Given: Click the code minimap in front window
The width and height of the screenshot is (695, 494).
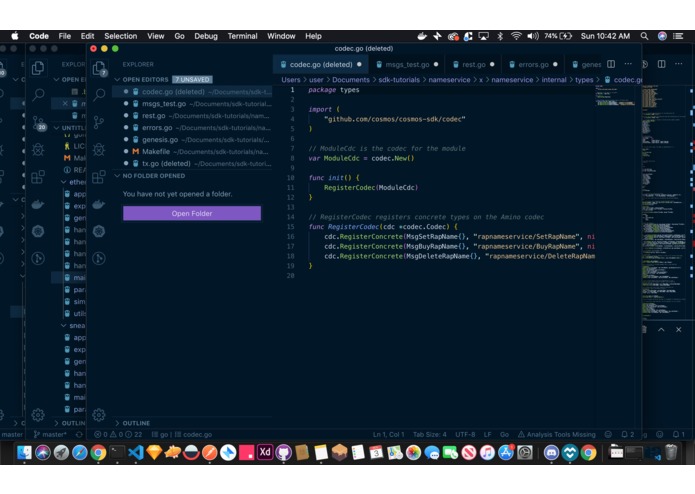Looking at the screenshot, I should coord(617,96).
